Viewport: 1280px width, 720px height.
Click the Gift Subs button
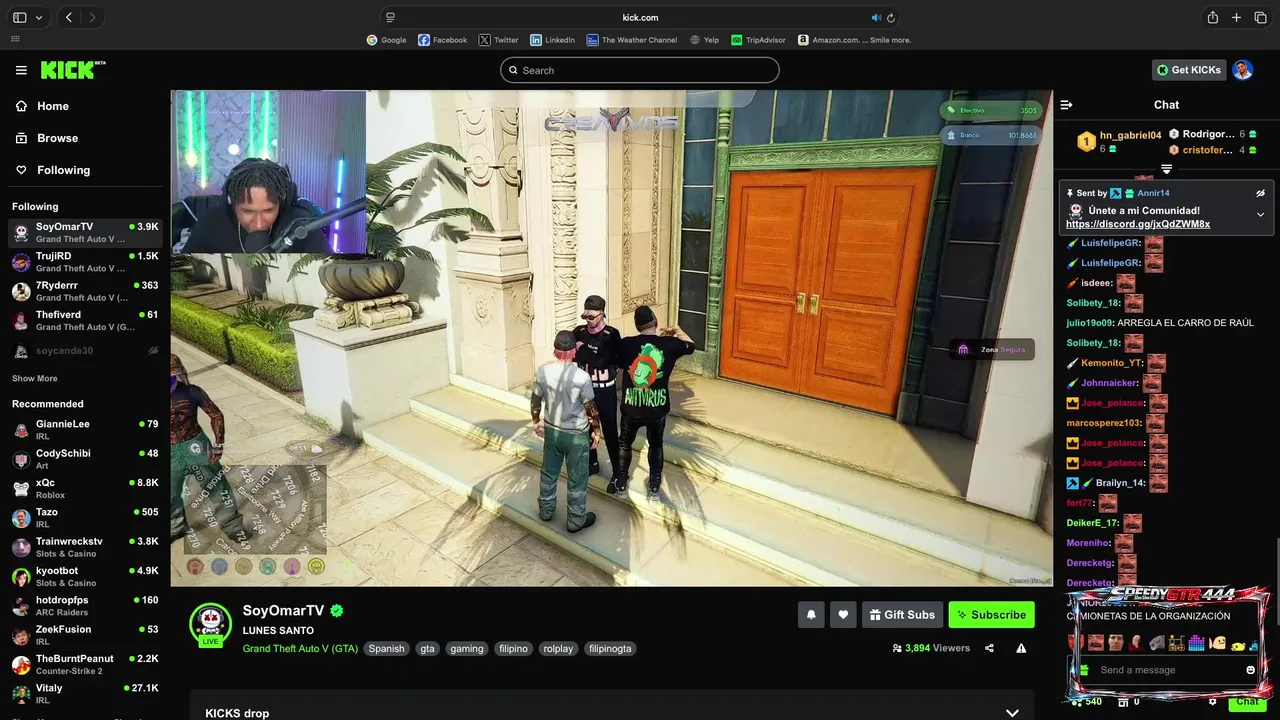tap(902, 615)
